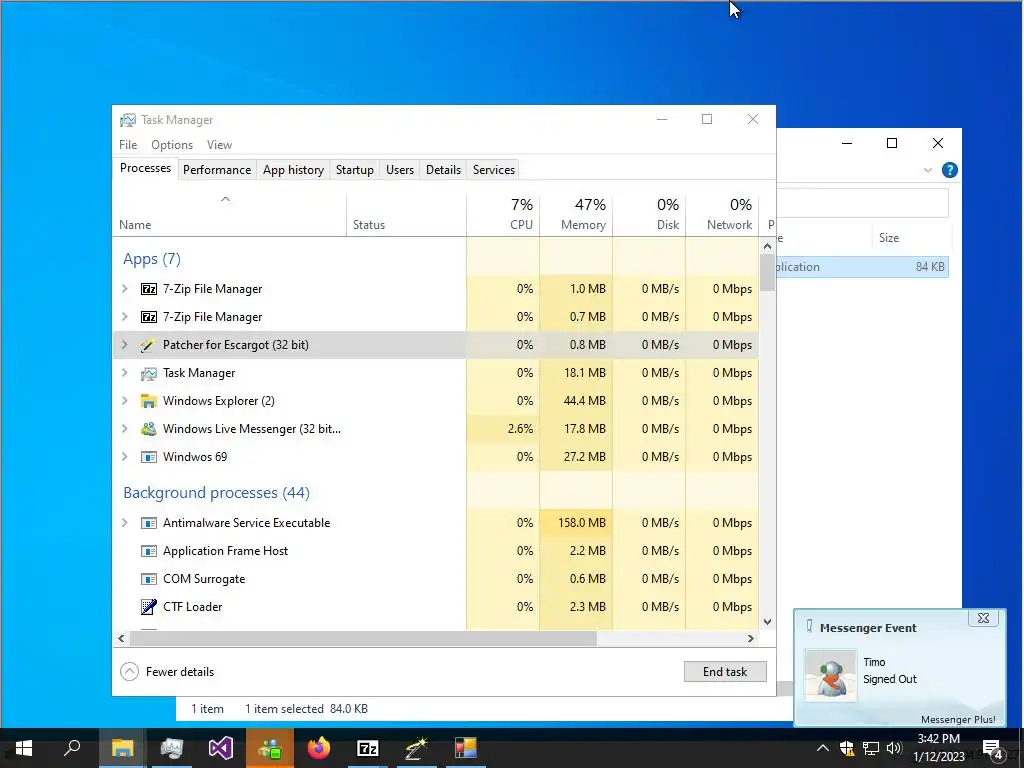This screenshot has width=1024, height=768.
Task: Open the colorful window app on the taskbar
Action: (x=466, y=748)
